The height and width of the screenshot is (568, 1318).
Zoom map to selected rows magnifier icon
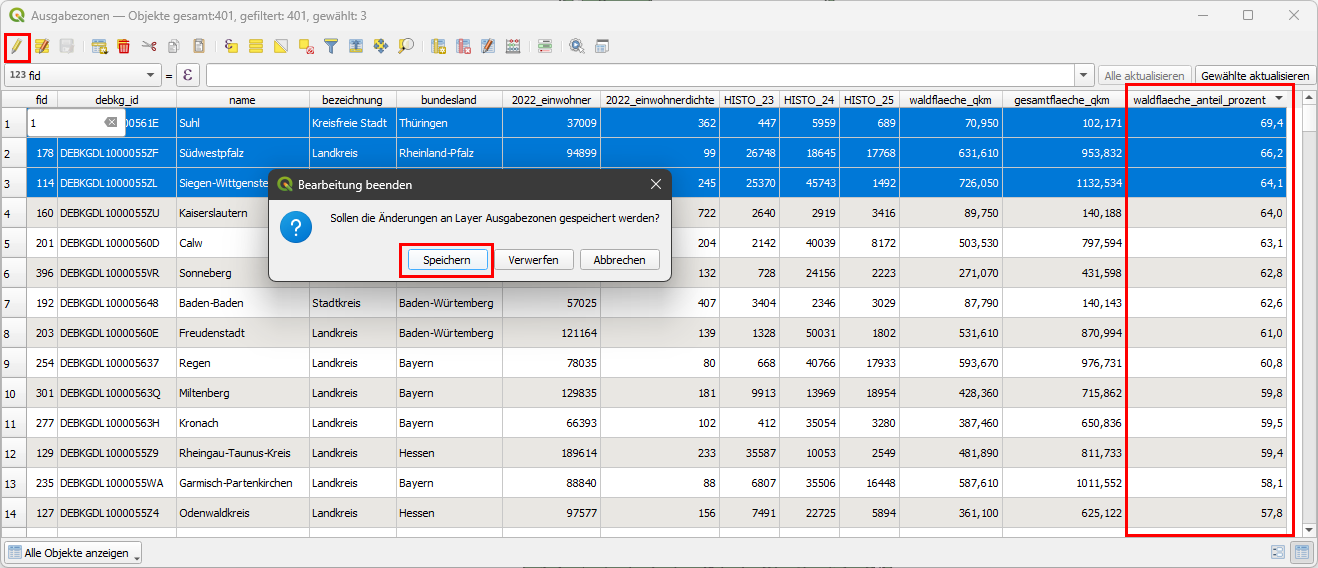tap(406, 46)
